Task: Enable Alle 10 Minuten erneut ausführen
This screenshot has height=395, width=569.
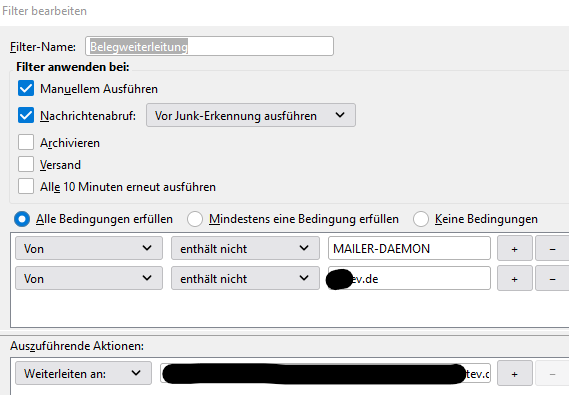Action: tap(26, 186)
